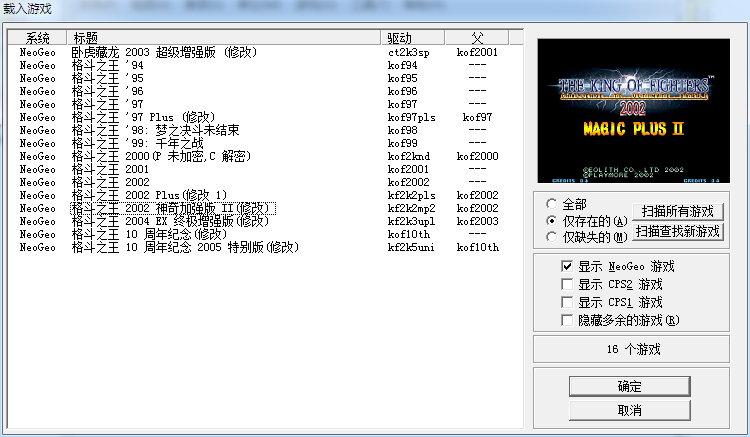Enable 显示 CPS2 游戏 checkbox
750x437 pixels.
coord(567,284)
